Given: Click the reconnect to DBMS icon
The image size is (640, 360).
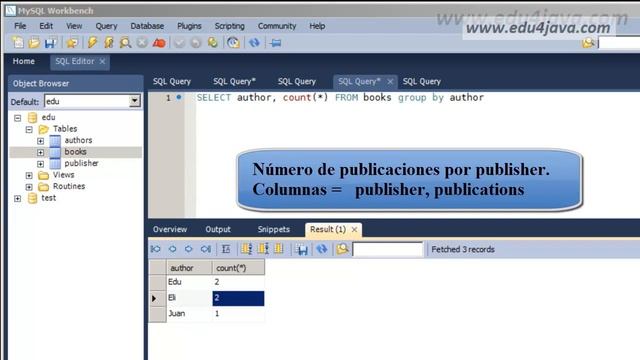Looking at the screenshot, I should [x=233, y=42].
